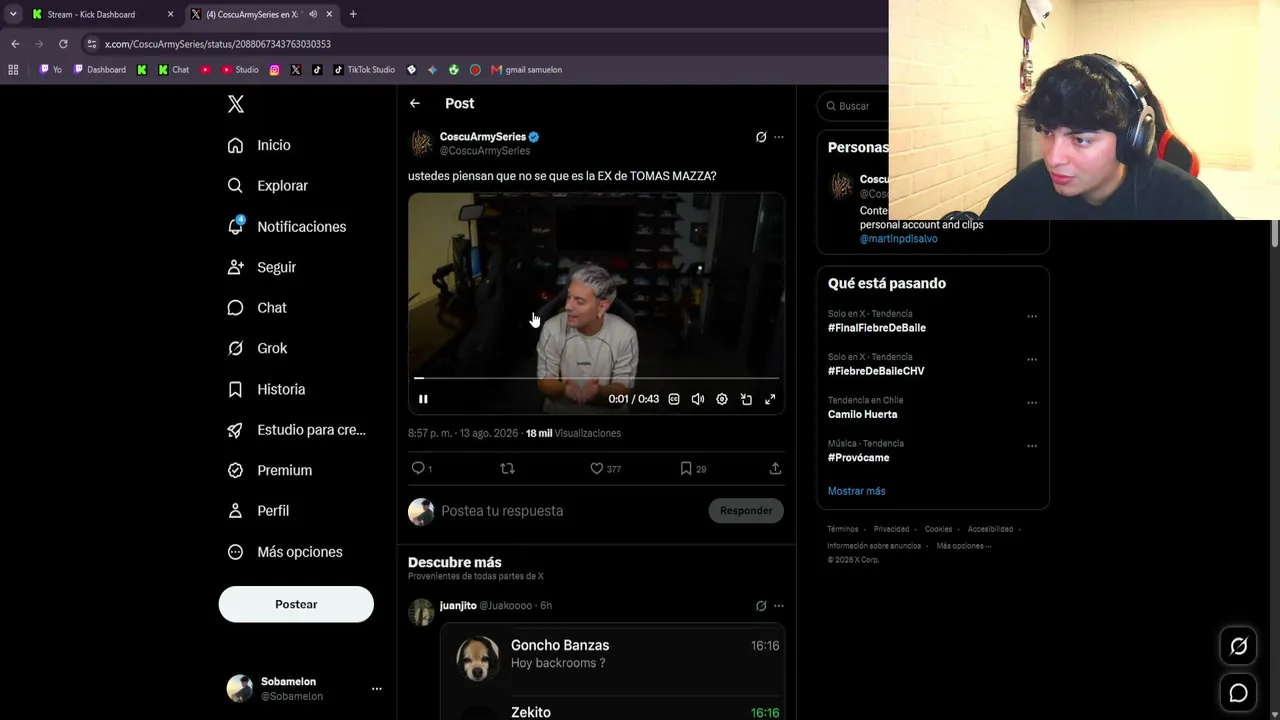Click the reply icon under the post
This screenshot has height=720, width=1280.
[x=418, y=468]
